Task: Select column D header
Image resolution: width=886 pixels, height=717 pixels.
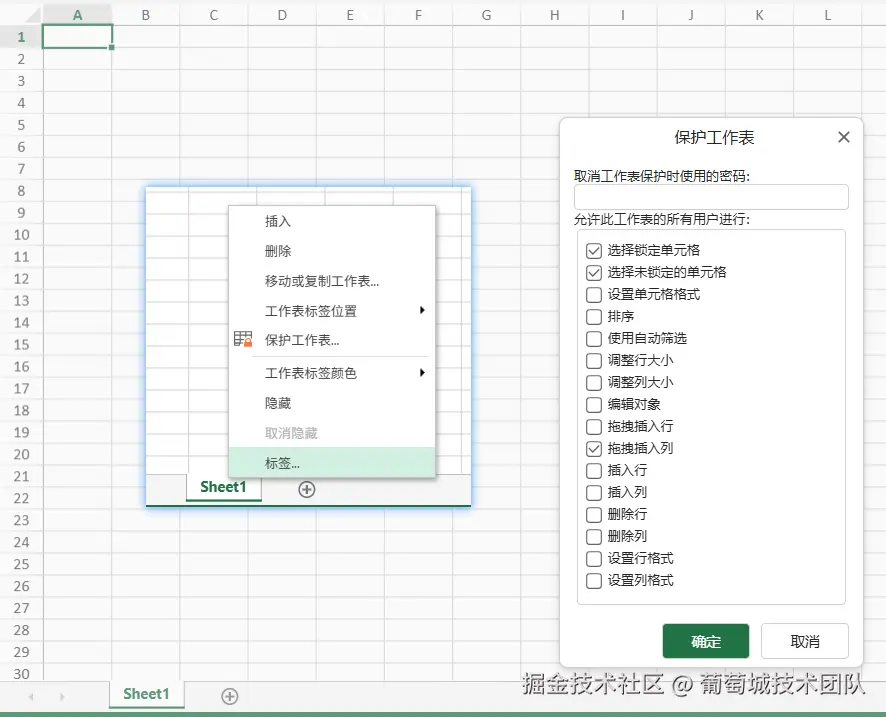Action: click(282, 15)
